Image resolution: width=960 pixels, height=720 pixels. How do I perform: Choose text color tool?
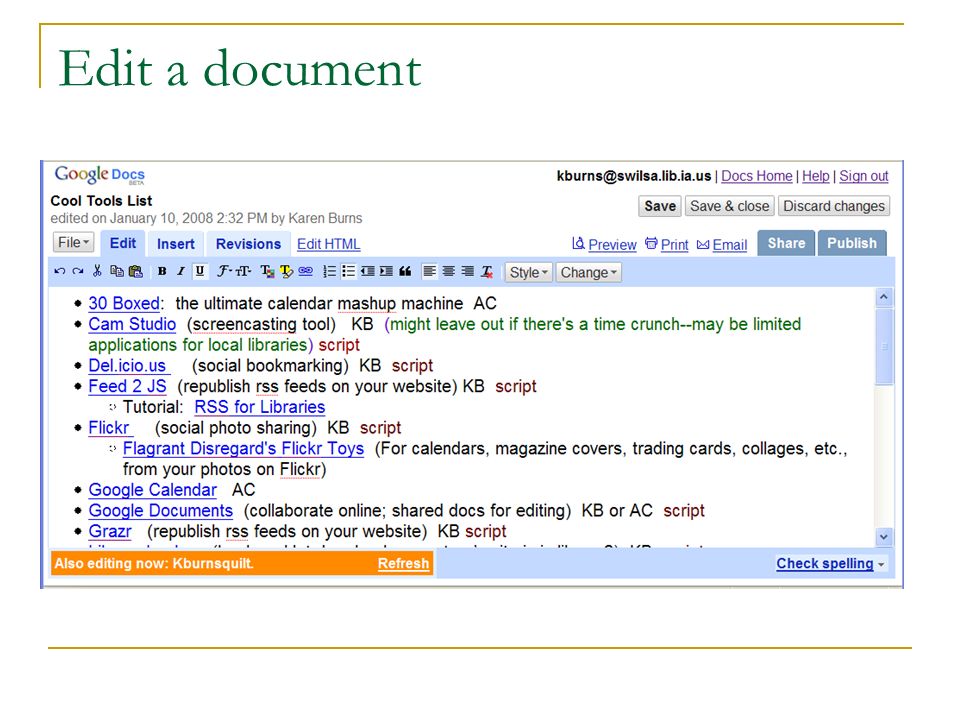point(267,271)
